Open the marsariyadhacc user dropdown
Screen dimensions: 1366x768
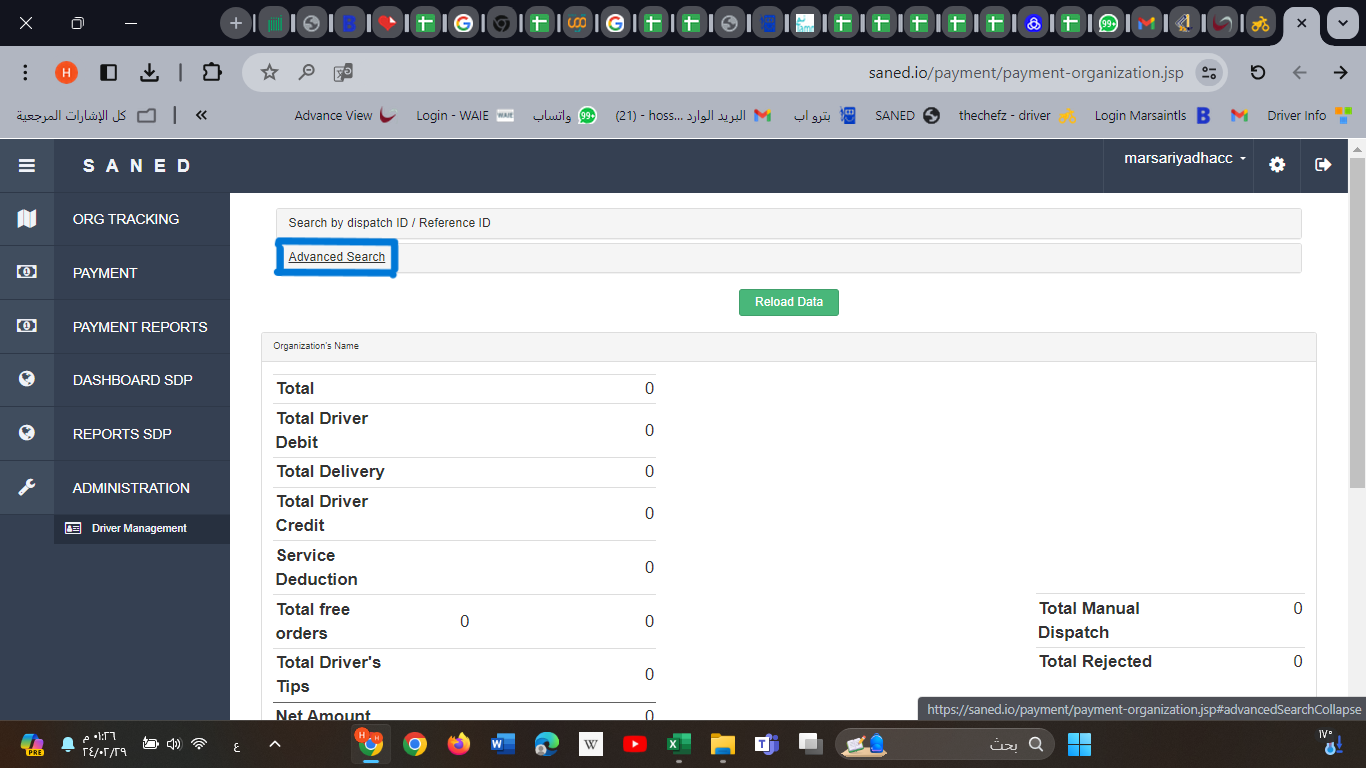click(1185, 159)
